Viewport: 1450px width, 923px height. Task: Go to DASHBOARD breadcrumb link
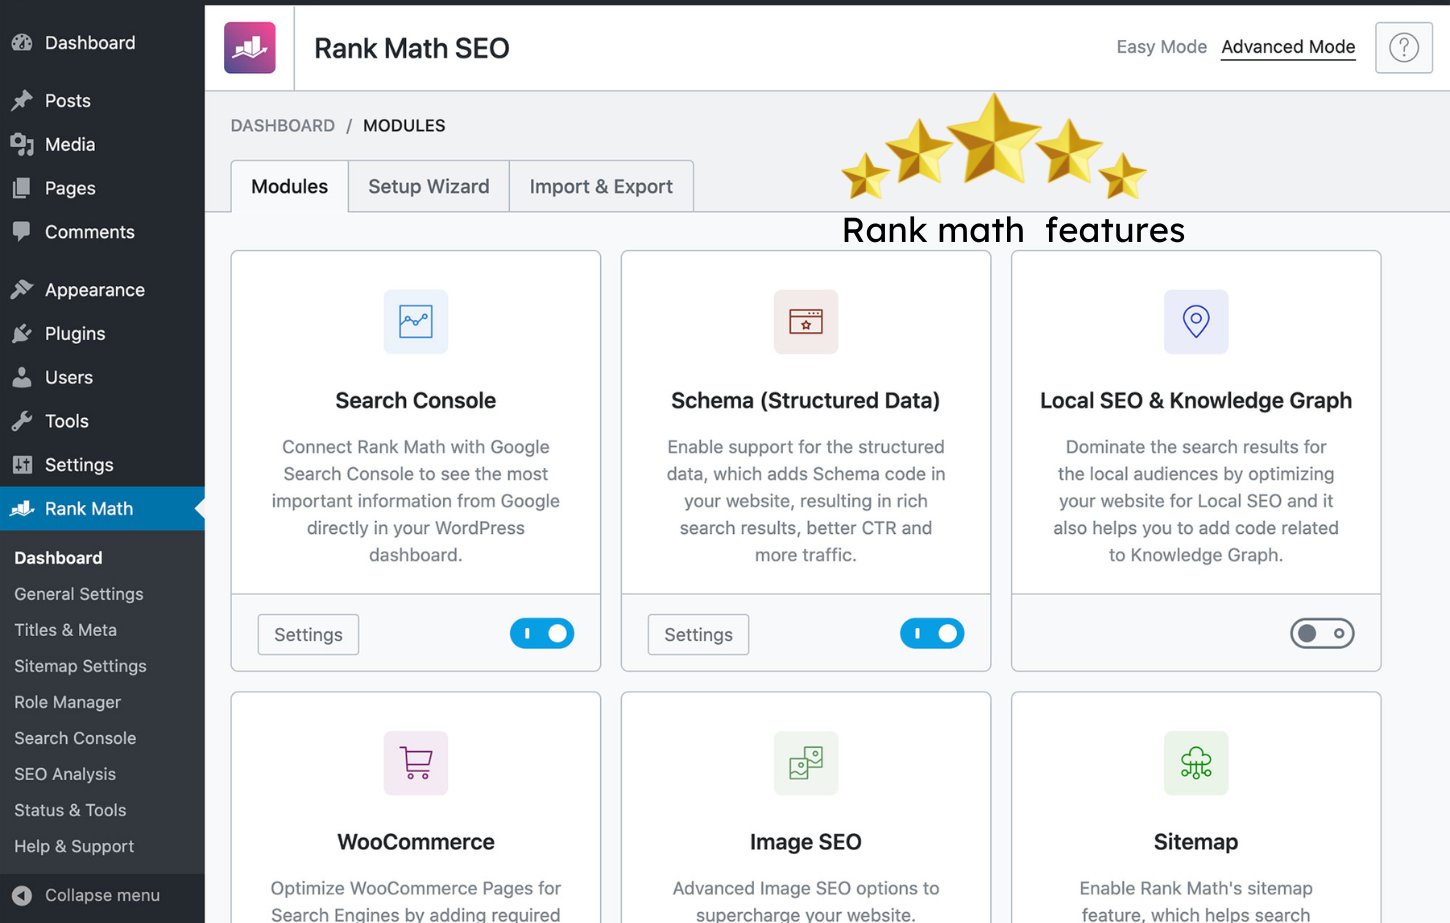pyautogui.click(x=283, y=125)
